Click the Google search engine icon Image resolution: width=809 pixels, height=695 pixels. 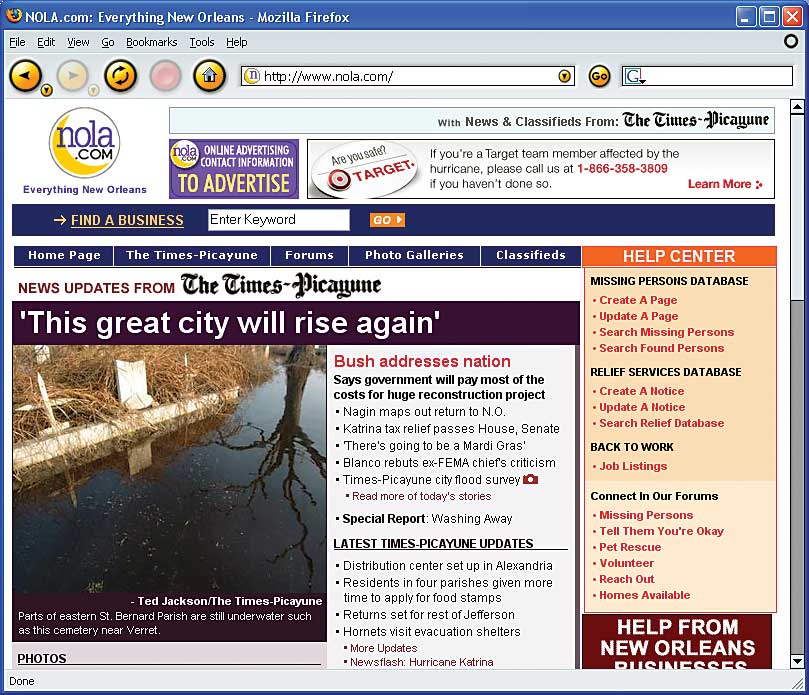click(633, 76)
